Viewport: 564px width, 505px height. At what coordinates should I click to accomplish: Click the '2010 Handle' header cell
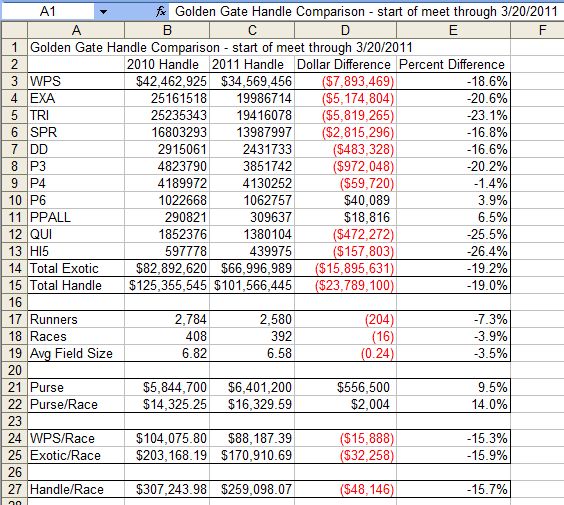pyautogui.click(x=167, y=64)
